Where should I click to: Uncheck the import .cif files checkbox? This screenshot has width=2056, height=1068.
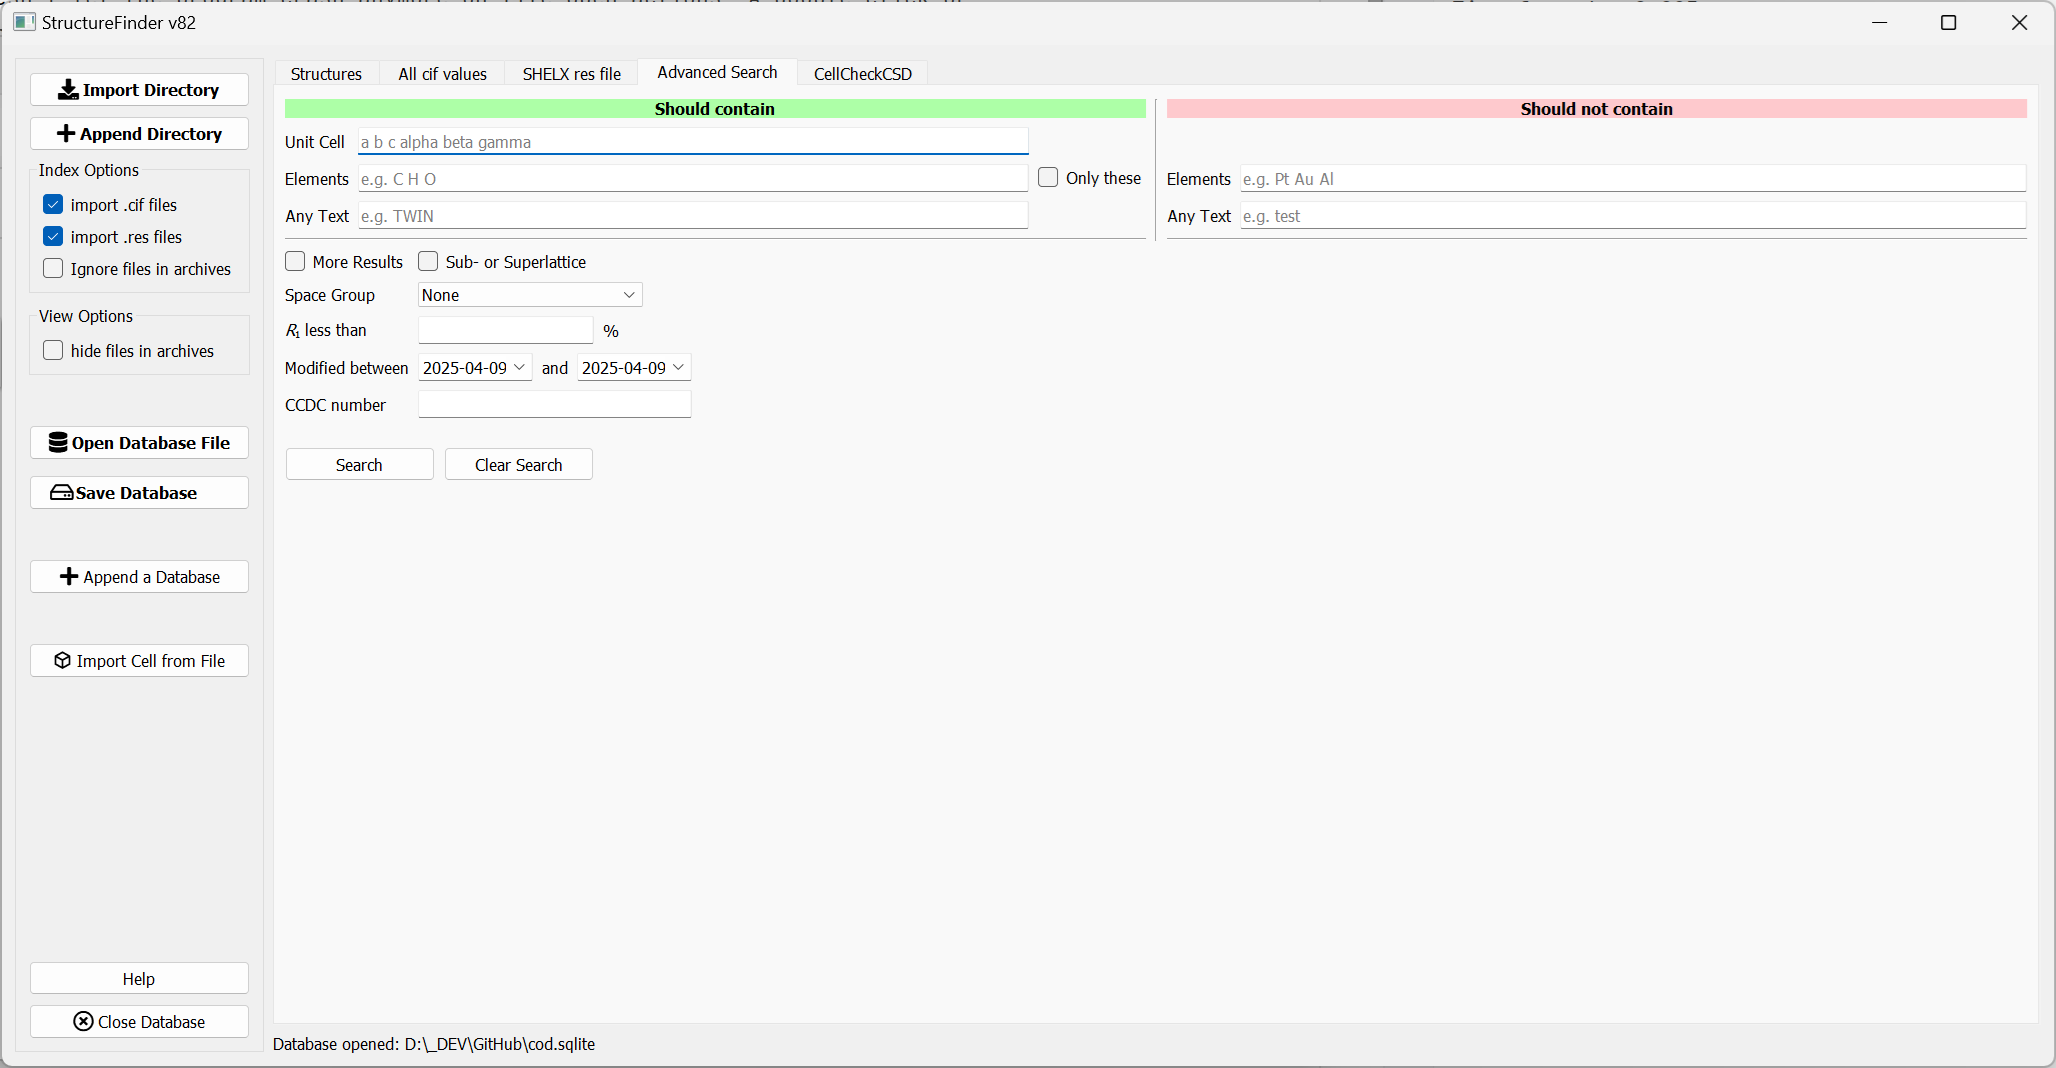click(x=53, y=205)
